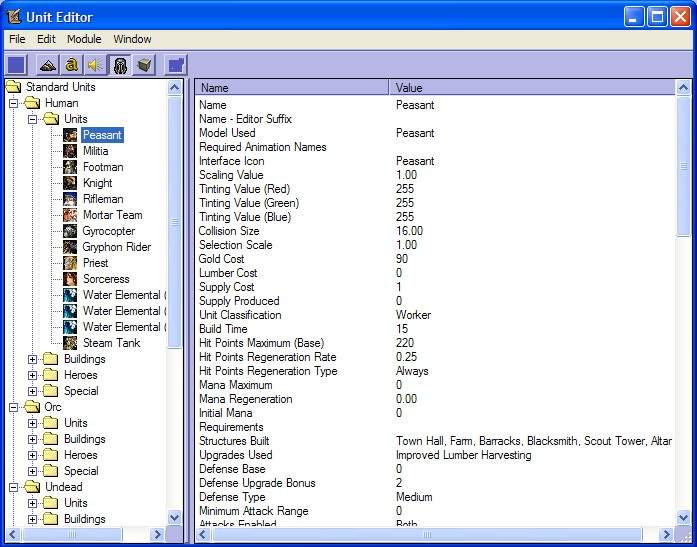Select the Footman unit in the tree
Viewport: 697px width, 547px height.
coord(103,167)
